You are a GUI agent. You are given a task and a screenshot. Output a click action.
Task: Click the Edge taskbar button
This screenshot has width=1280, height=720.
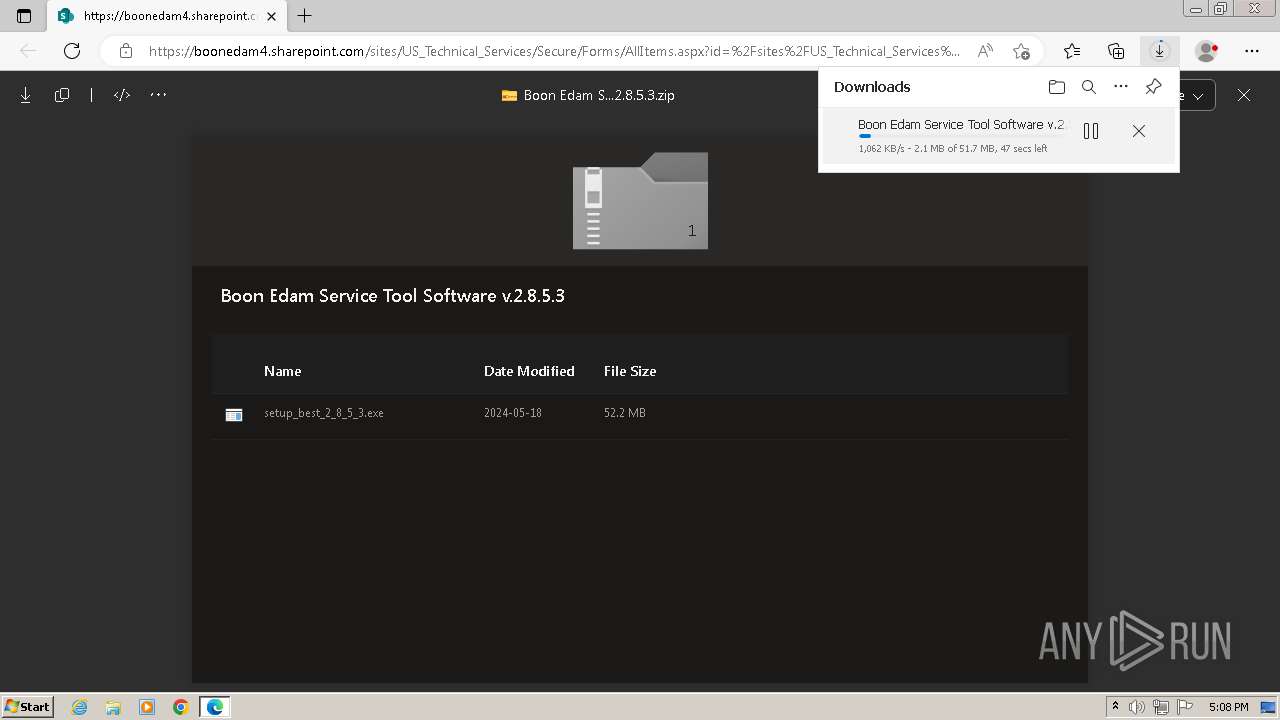pos(215,707)
